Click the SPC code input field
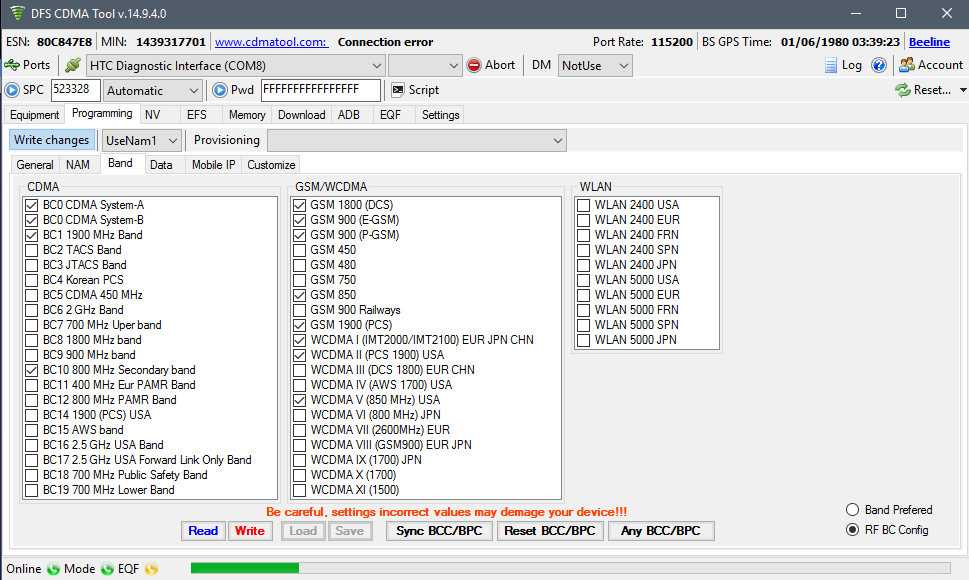Image resolution: width=969 pixels, height=580 pixels. coord(75,90)
